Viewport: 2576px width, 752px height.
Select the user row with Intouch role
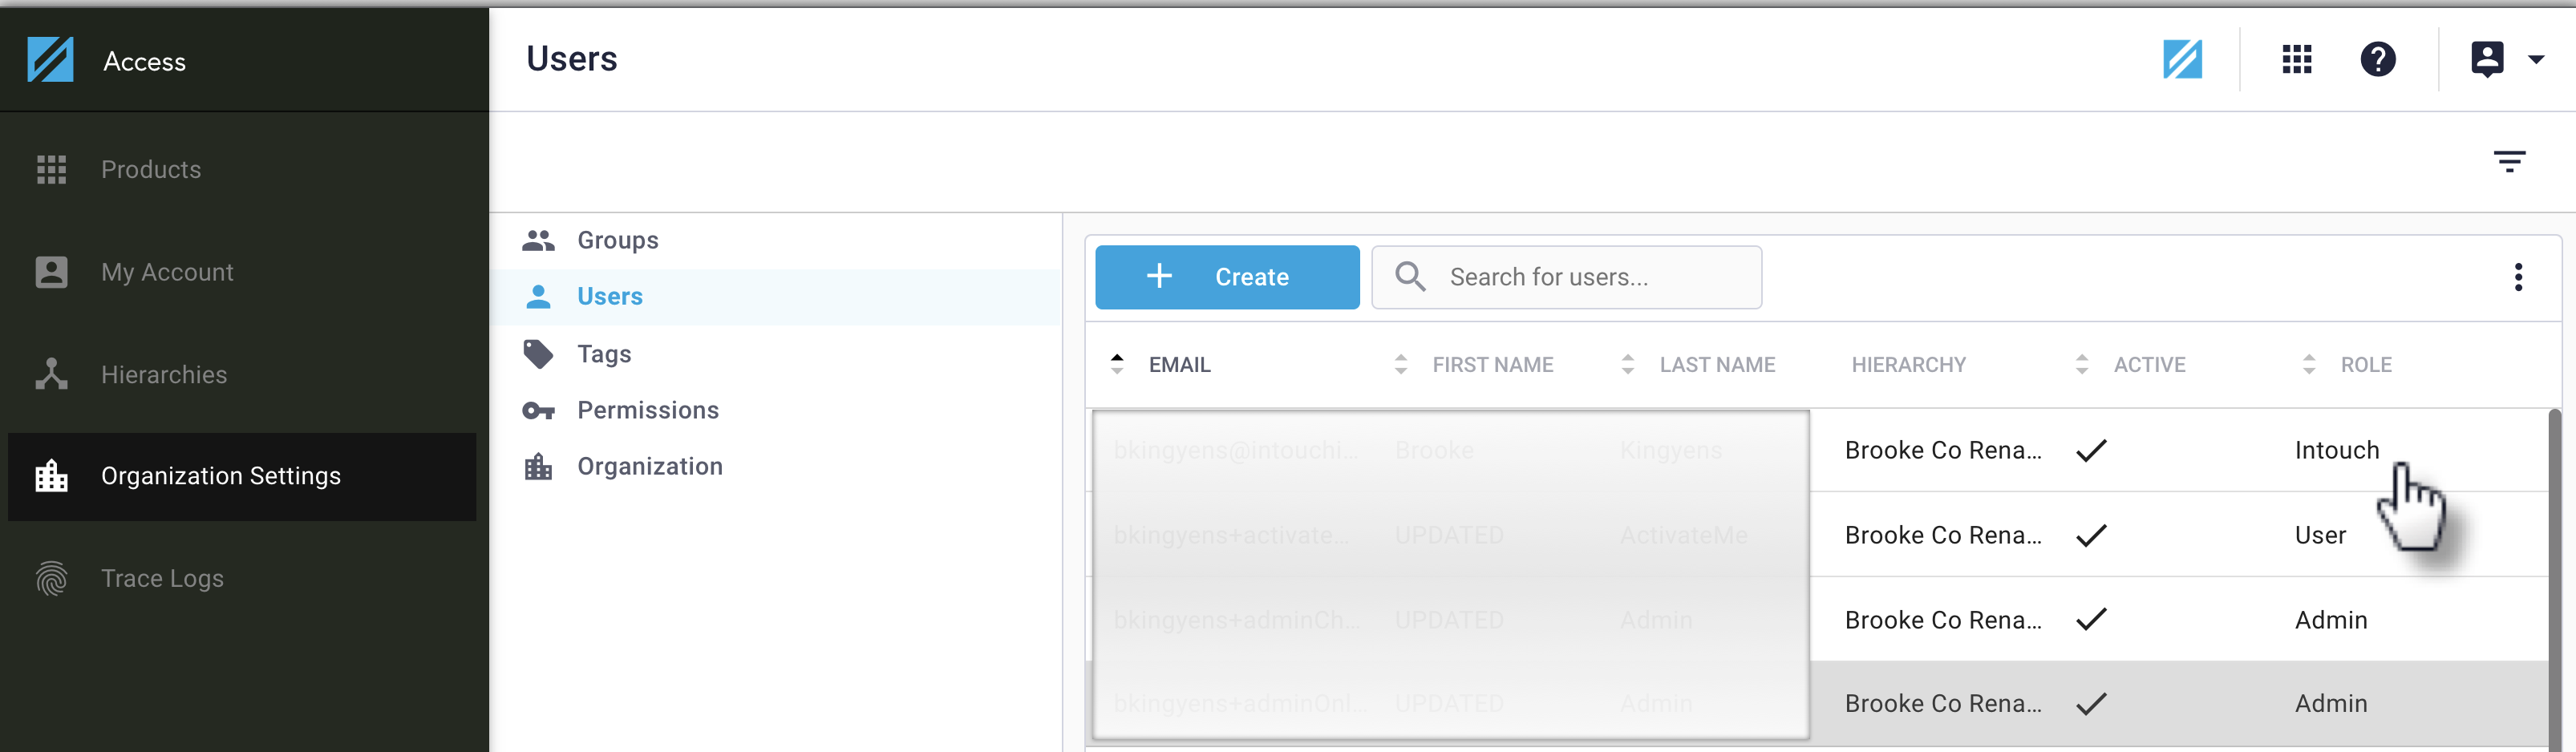point(1817,450)
